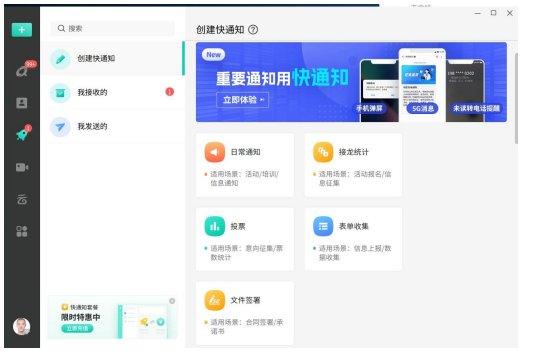This screenshot has height=360, width=542.
Task: Click the green plus button in sidebar
Action: pyautogui.click(x=22, y=30)
